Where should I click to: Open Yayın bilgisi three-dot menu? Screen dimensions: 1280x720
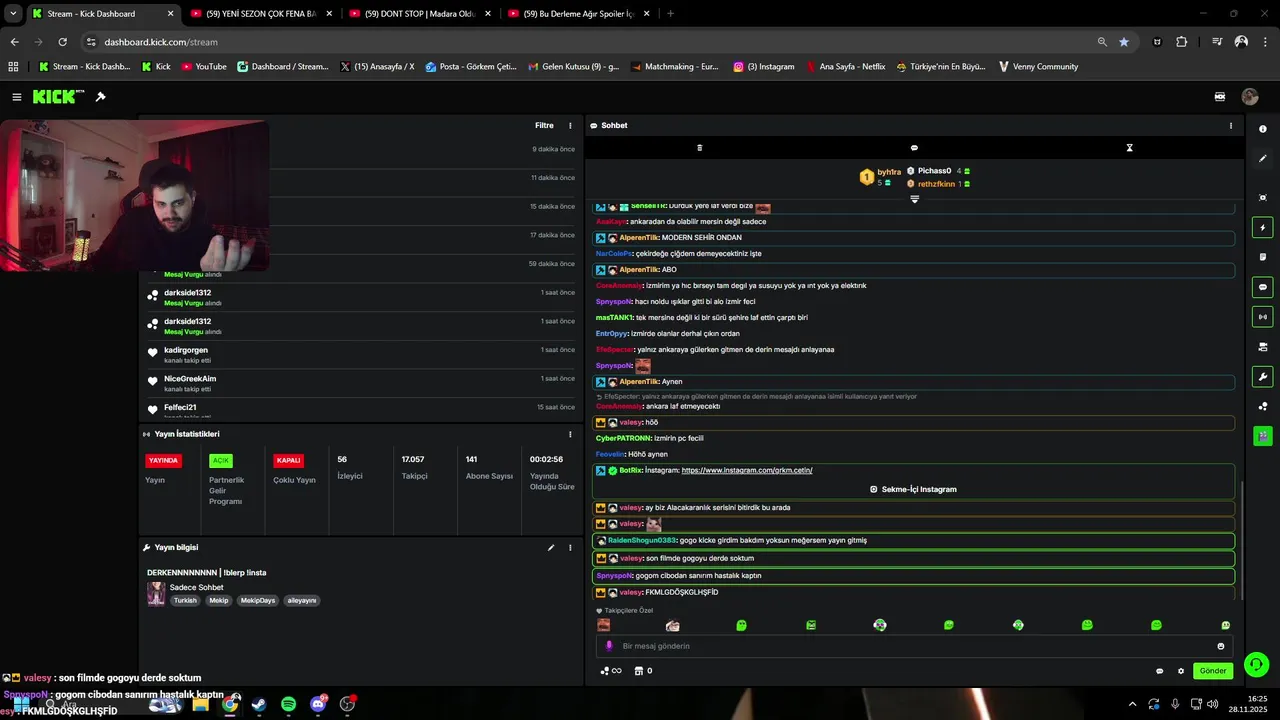pyautogui.click(x=571, y=548)
